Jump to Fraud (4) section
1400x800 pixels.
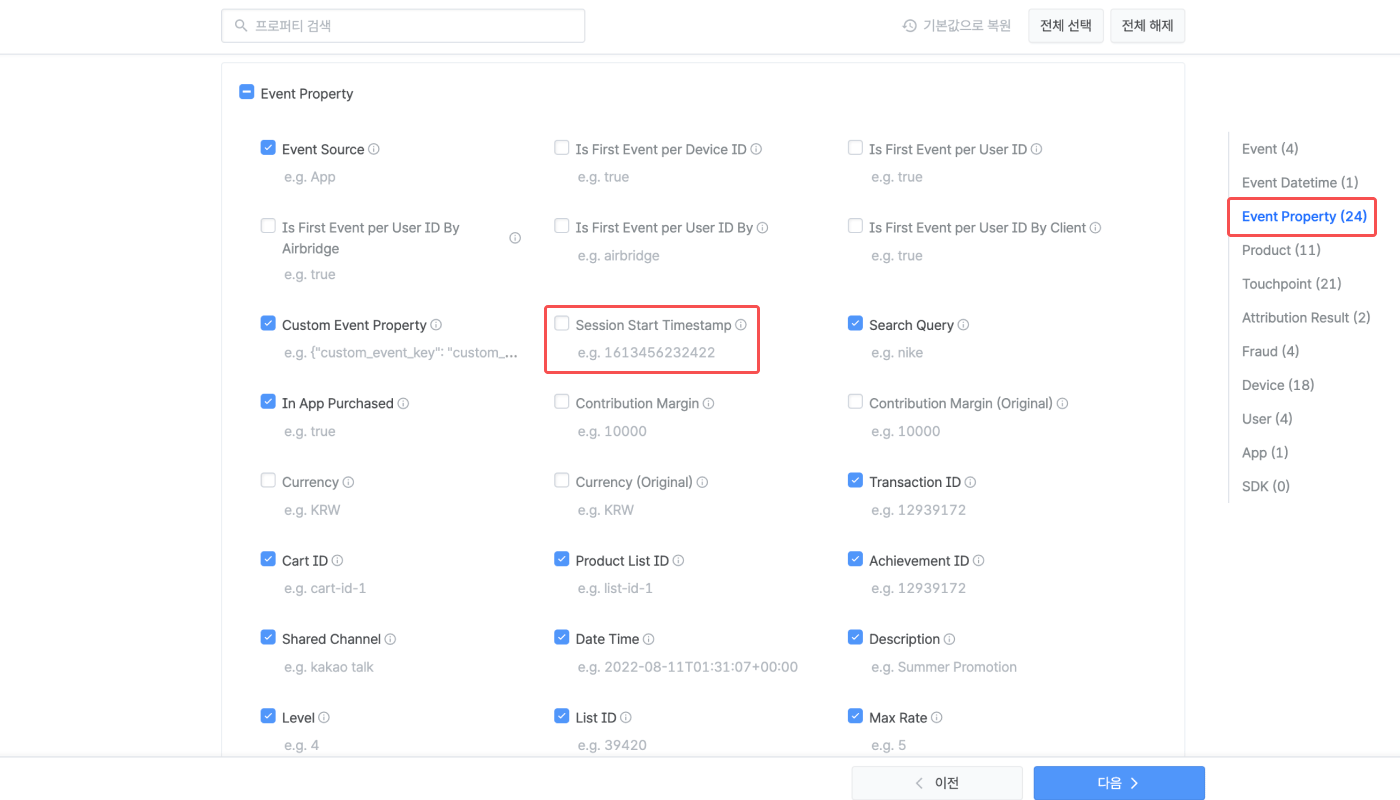[1271, 351]
